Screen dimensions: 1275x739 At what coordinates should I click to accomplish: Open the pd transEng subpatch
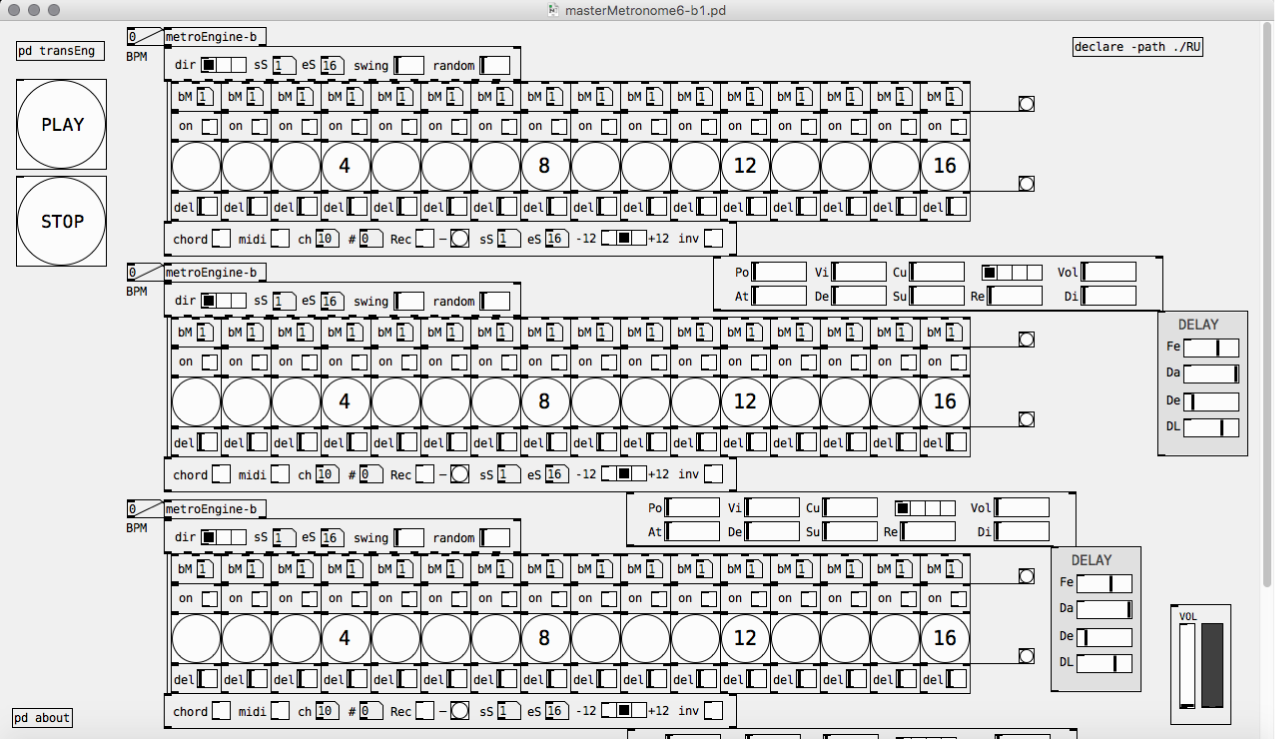(60, 51)
